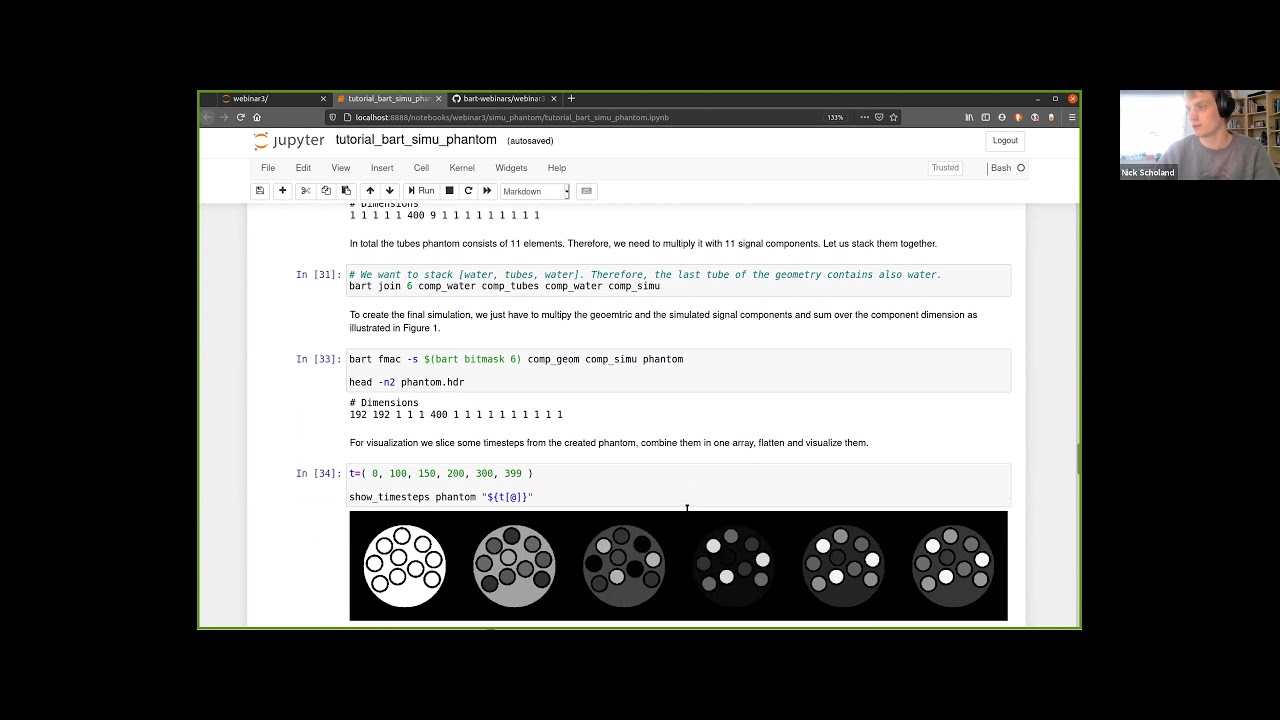Open page actions three-dot menu
Image resolution: width=1280 pixels, height=720 pixels.
[864, 117]
